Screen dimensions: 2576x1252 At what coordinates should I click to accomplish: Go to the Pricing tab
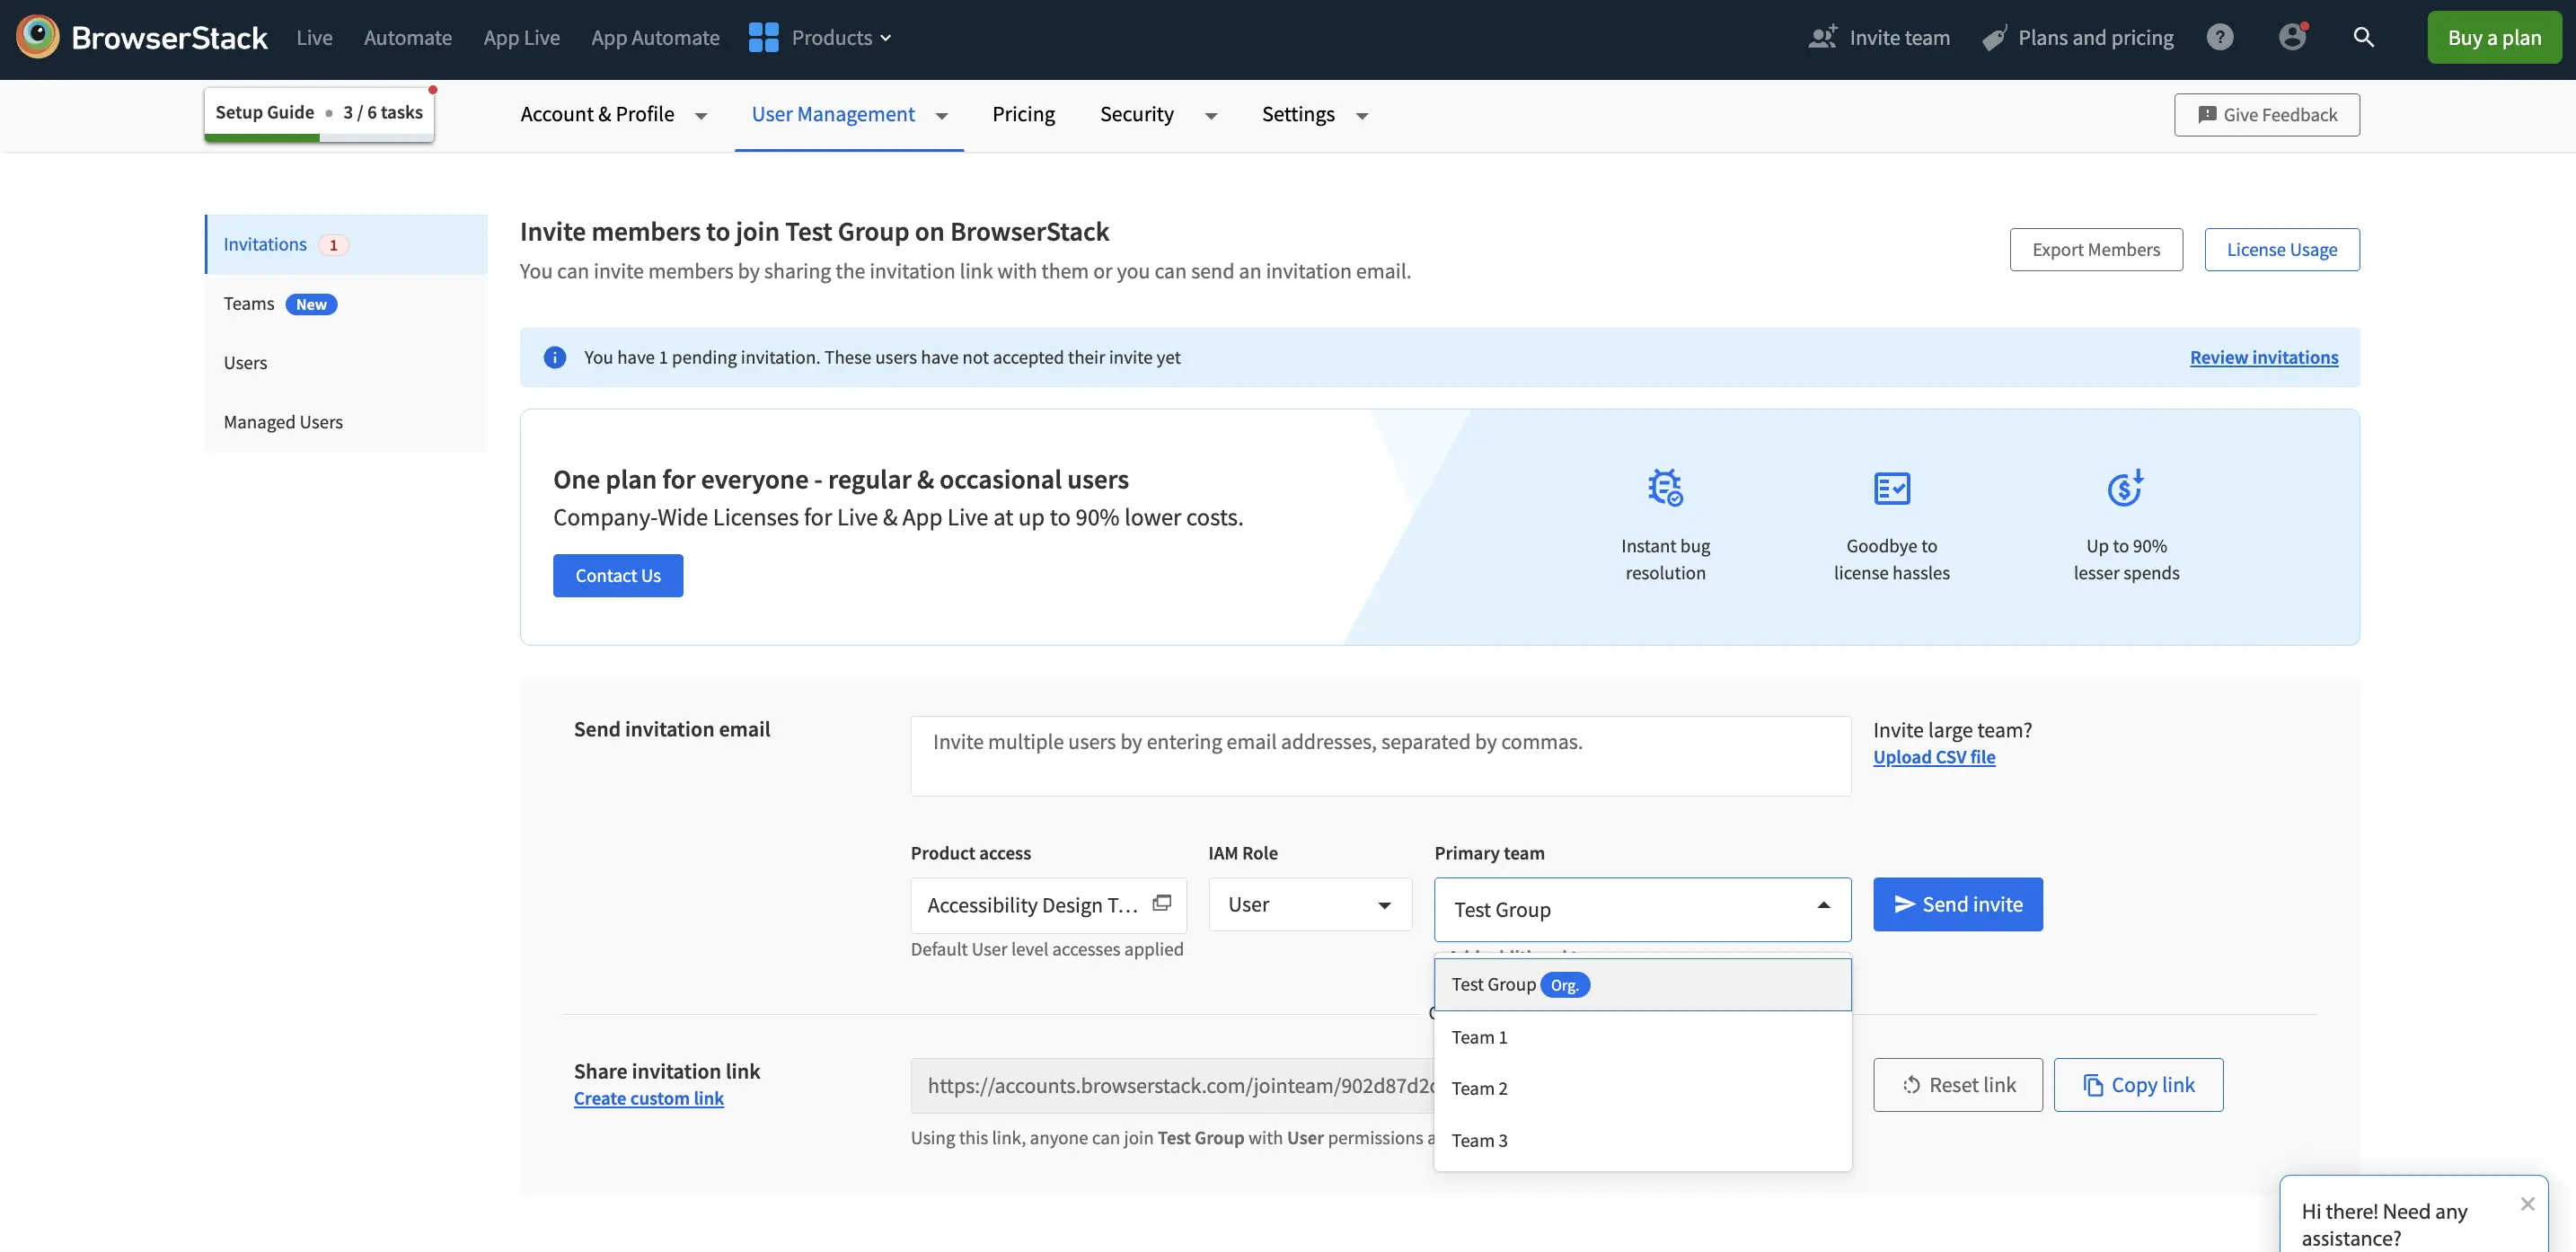[x=1023, y=115]
